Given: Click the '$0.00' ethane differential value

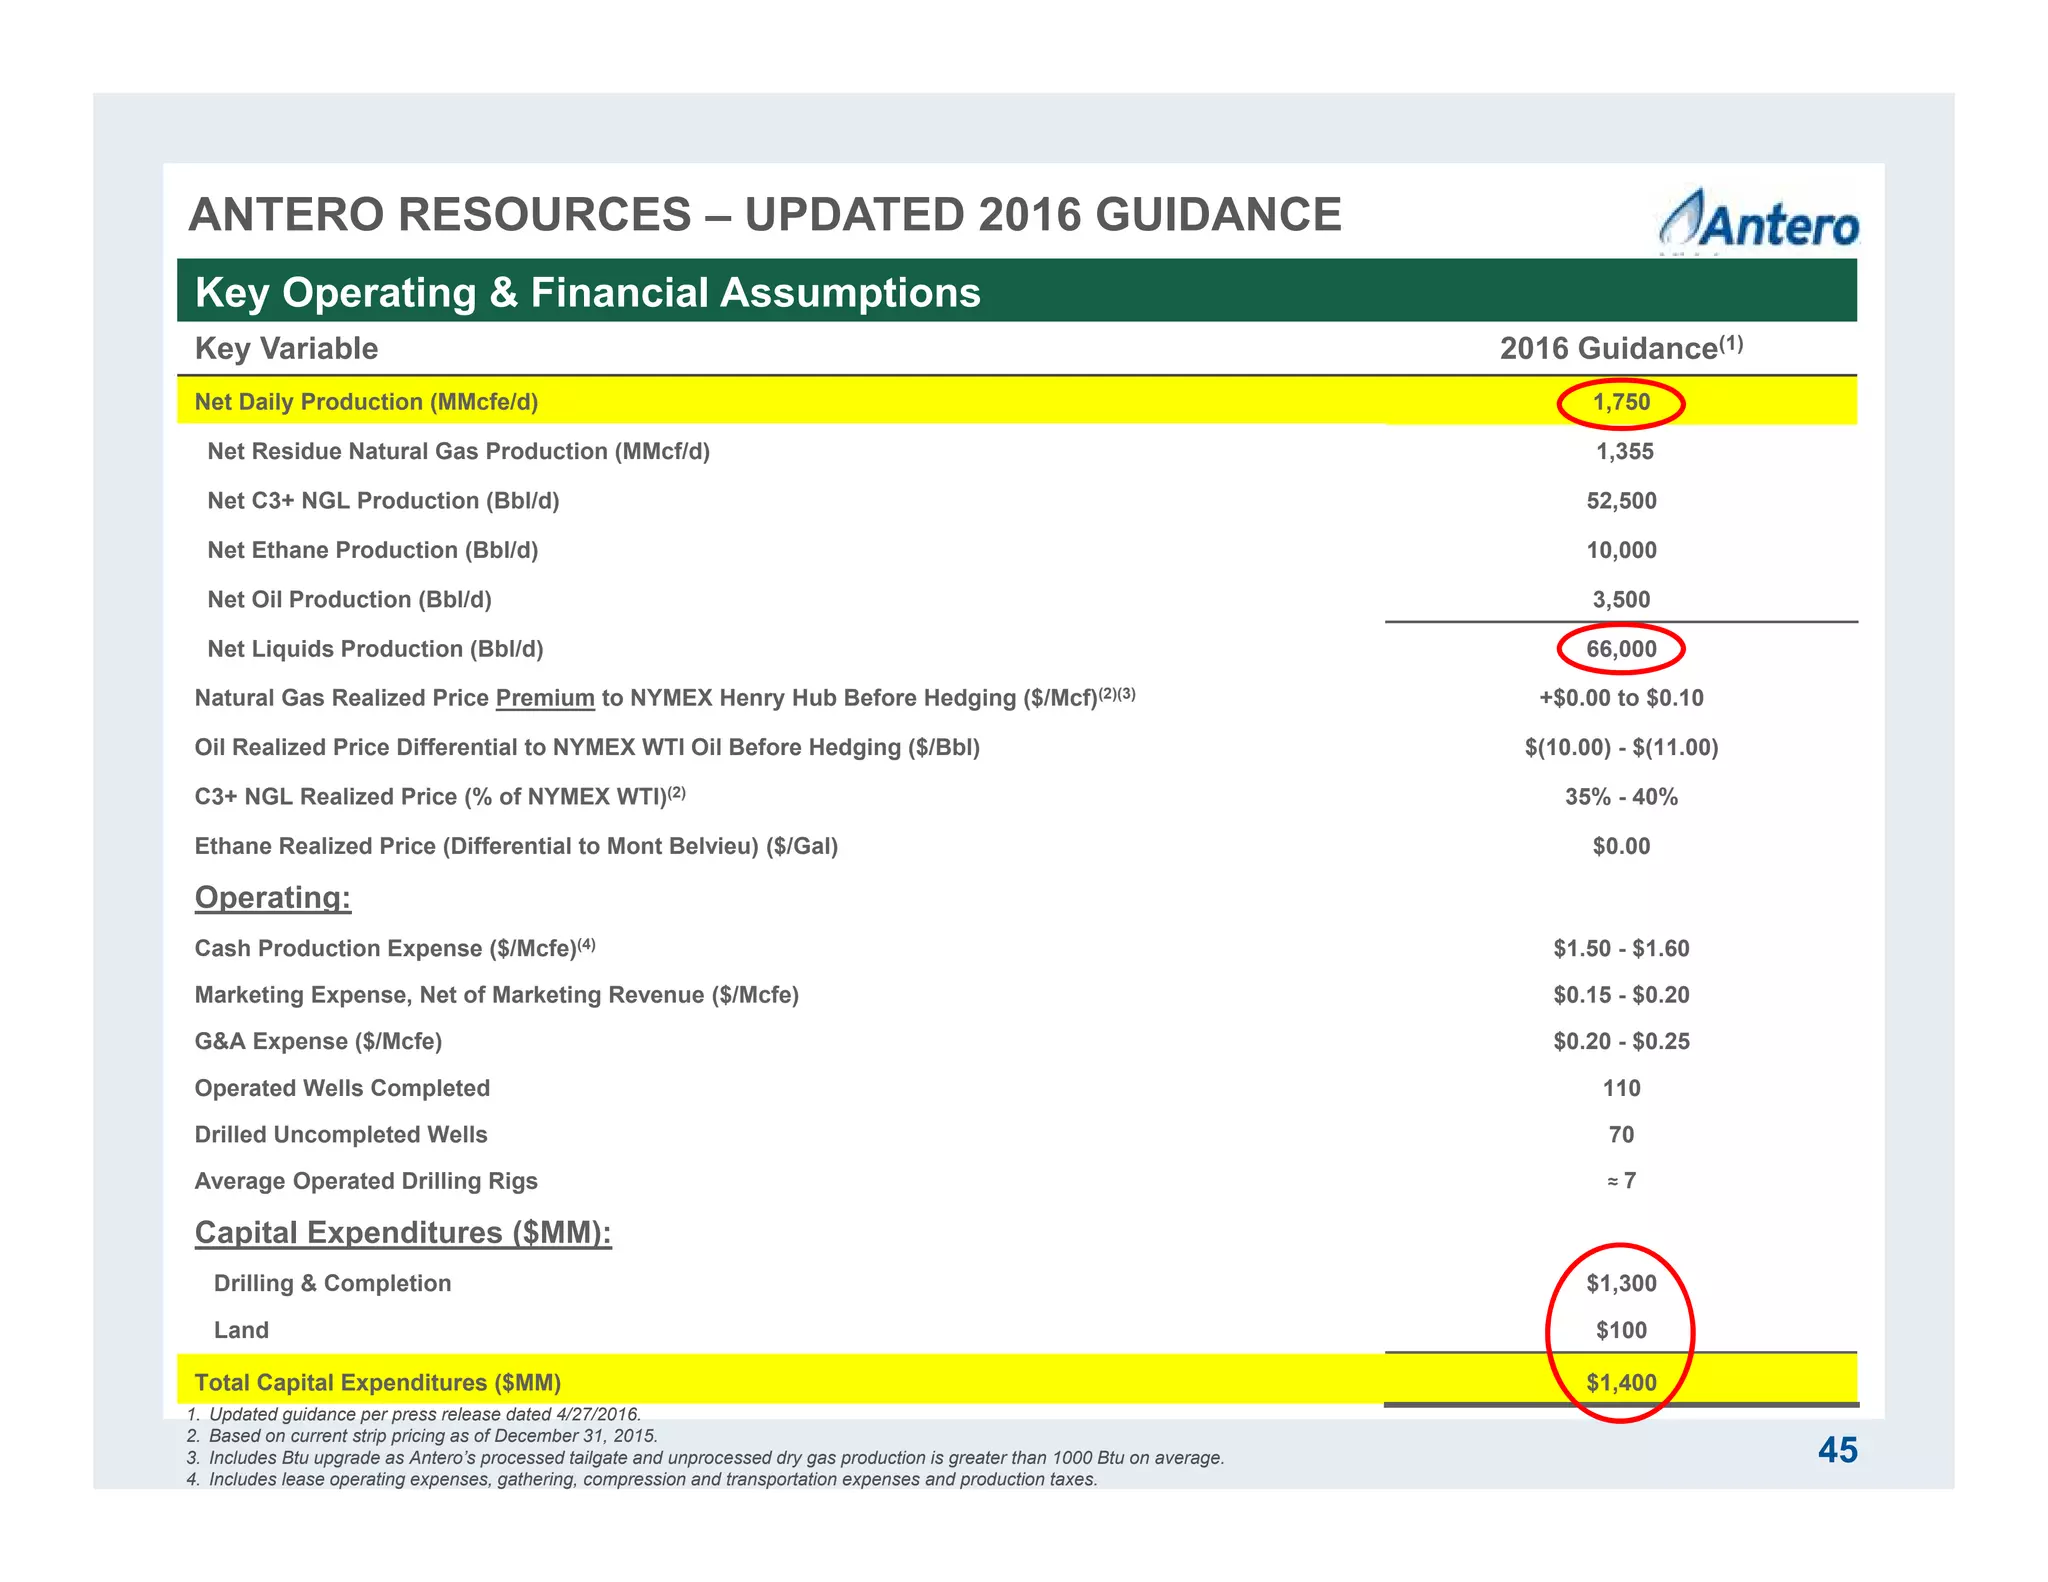Looking at the screenshot, I should (1621, 846).
